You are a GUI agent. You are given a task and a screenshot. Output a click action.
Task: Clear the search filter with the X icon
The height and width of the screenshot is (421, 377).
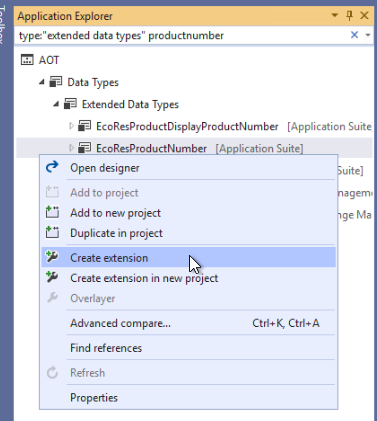click(354, 35)
